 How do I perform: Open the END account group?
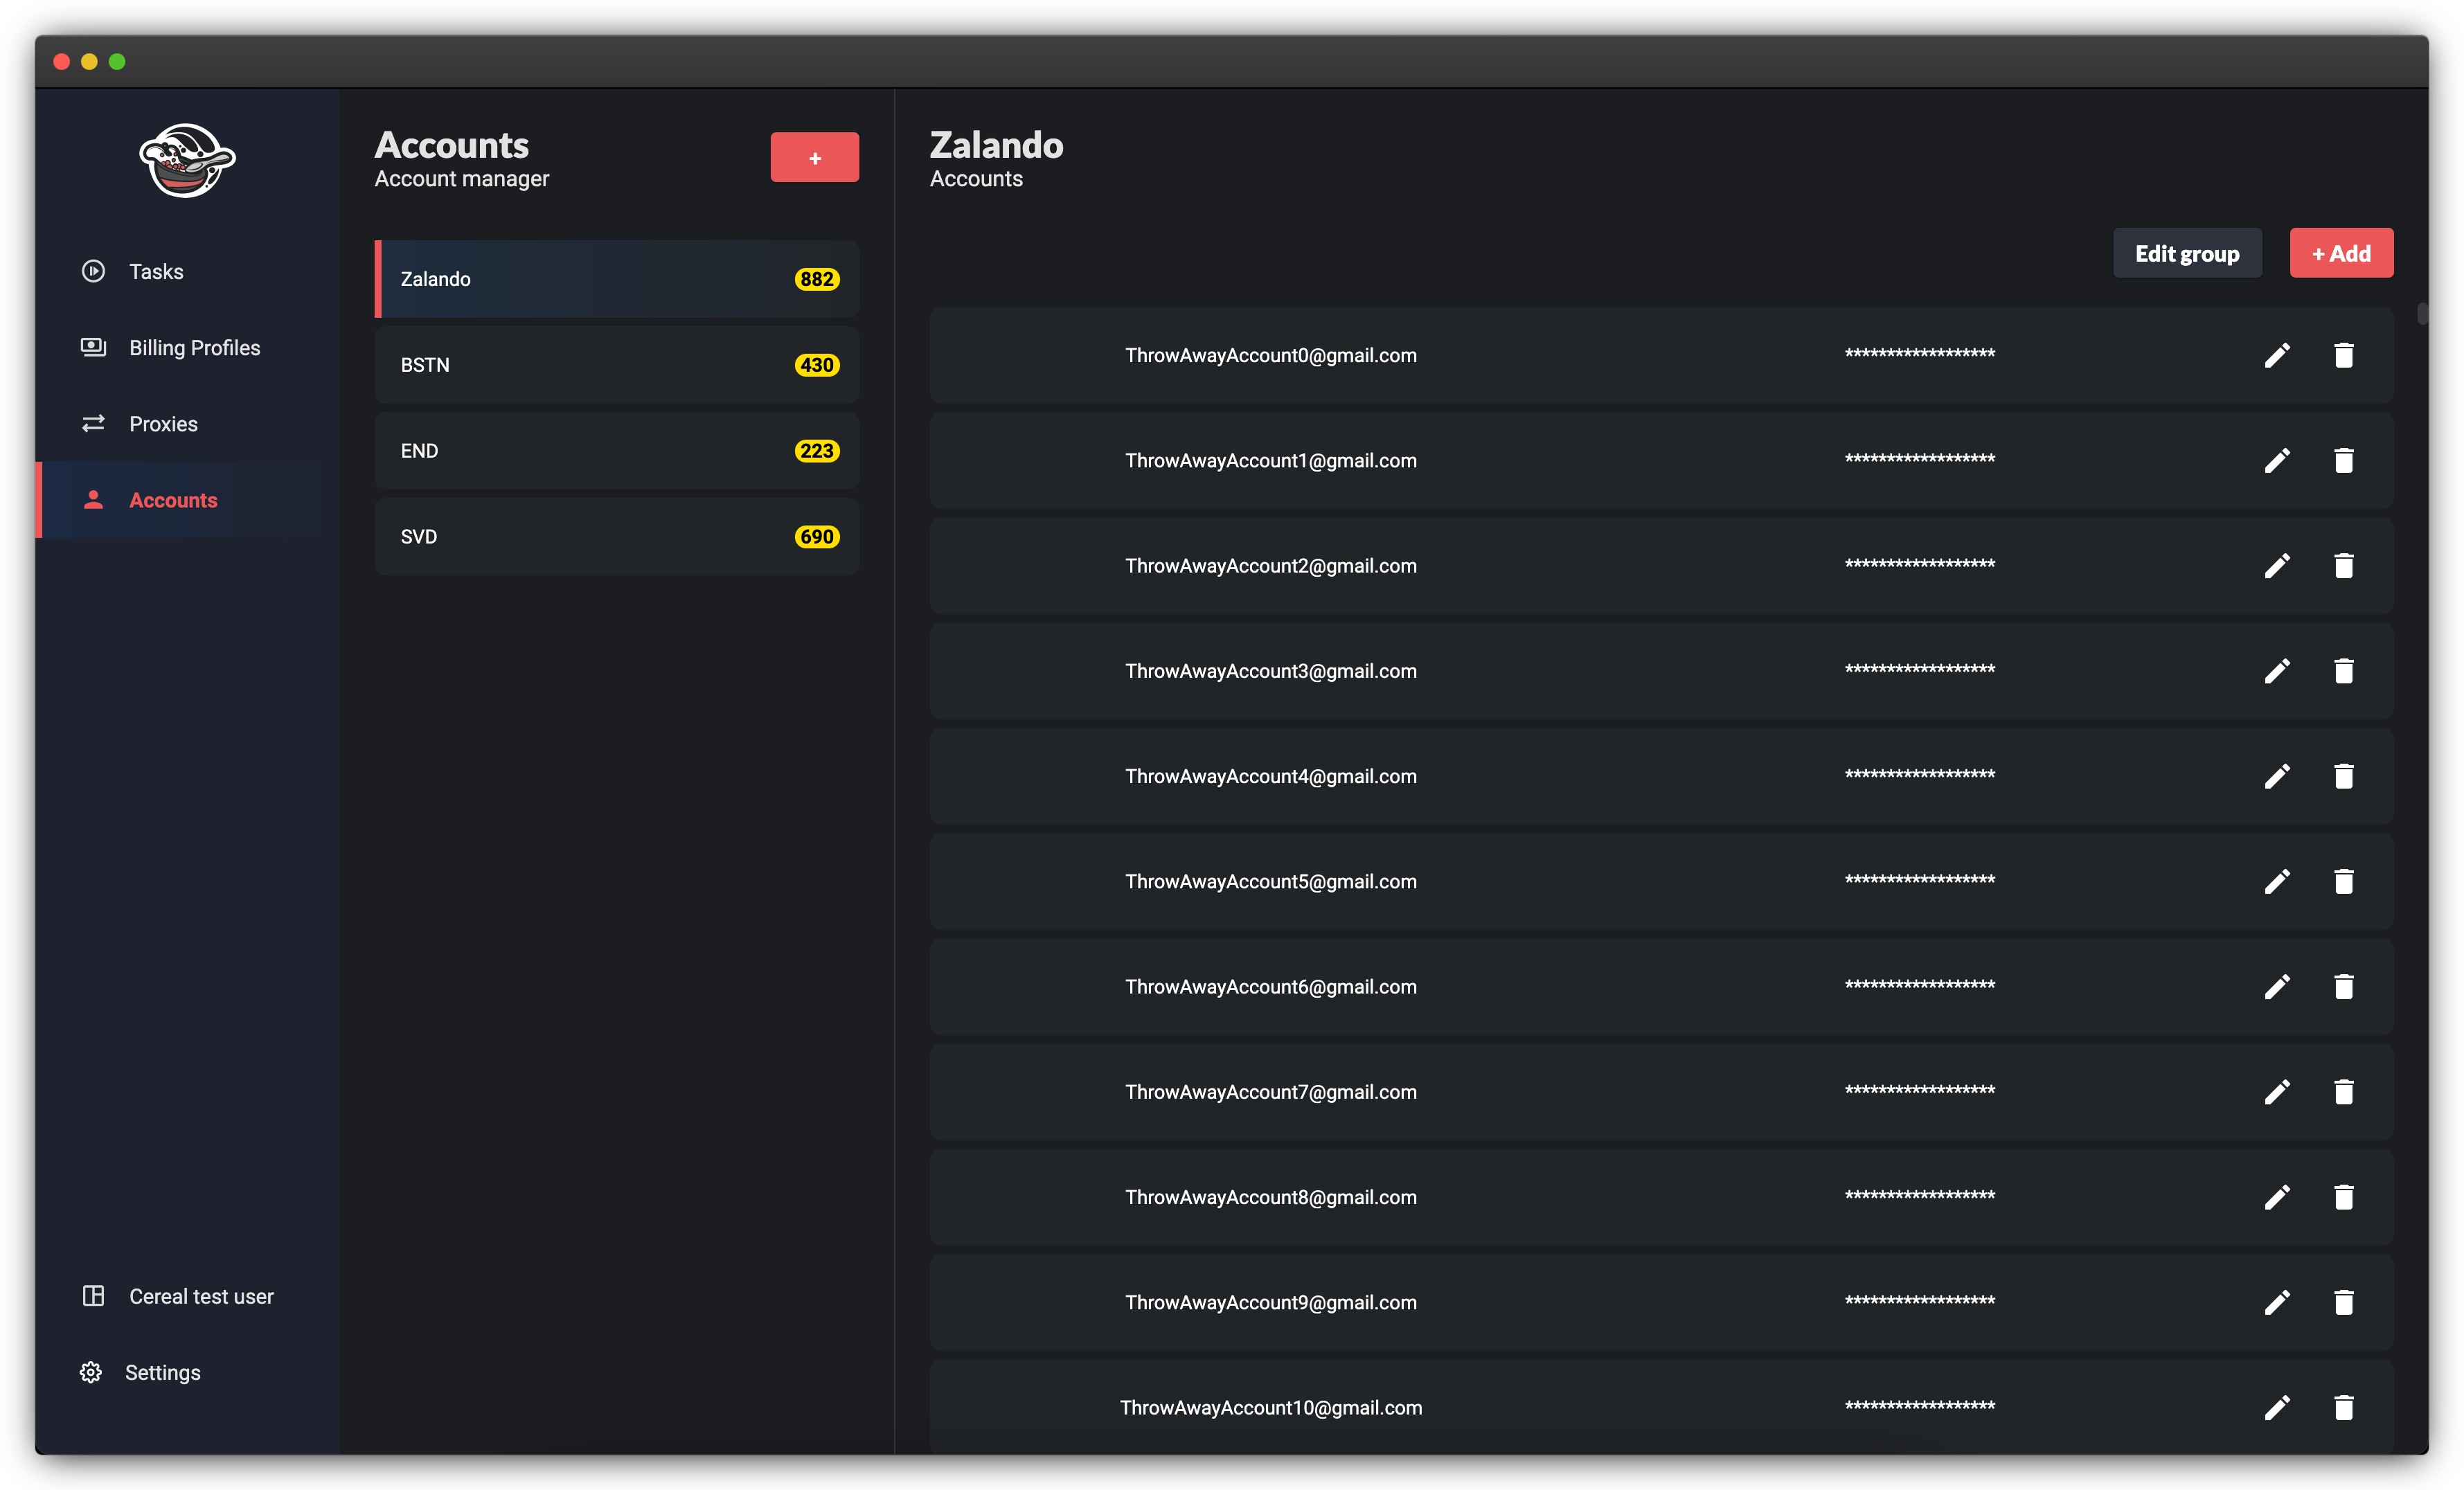tap(616, 451)
